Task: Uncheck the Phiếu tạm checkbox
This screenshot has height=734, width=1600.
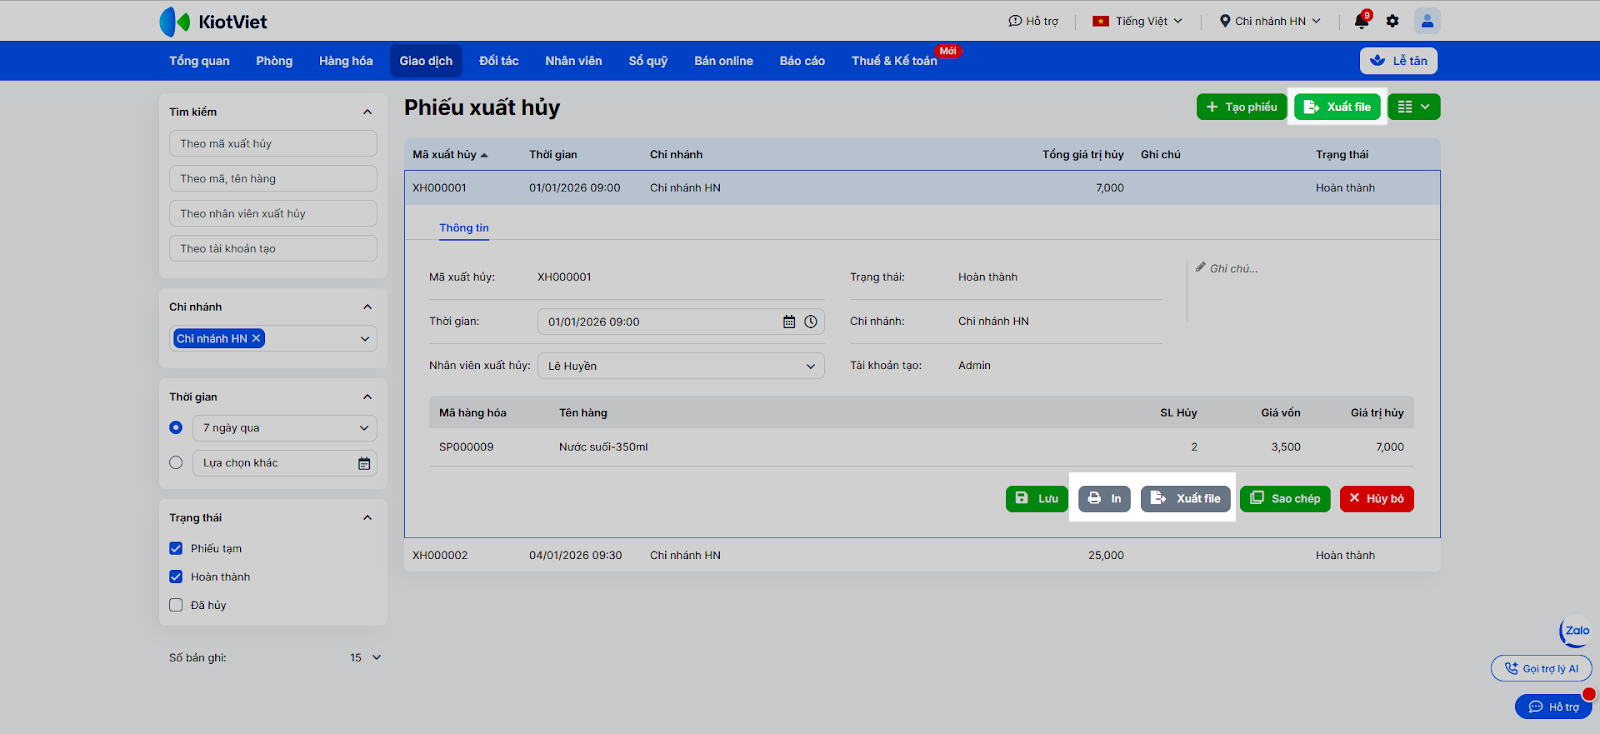Action: coord(176,548)
